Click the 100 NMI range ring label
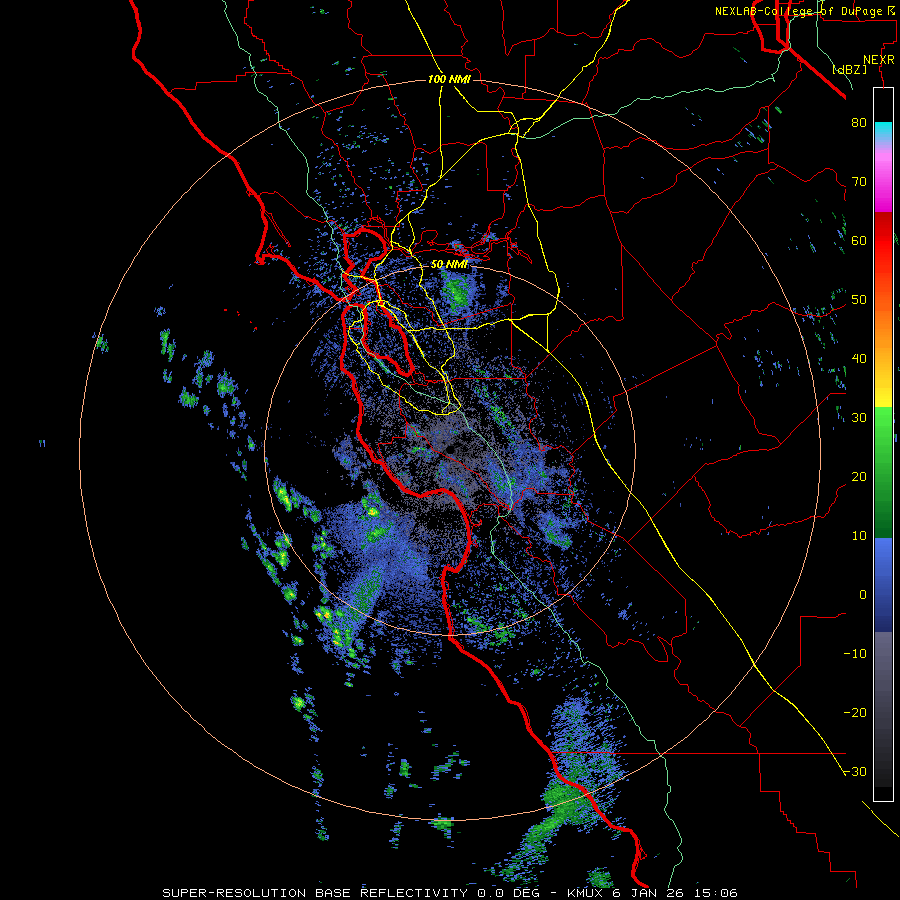This screenshot has width=900, height=900. click(x=449, y=79)
